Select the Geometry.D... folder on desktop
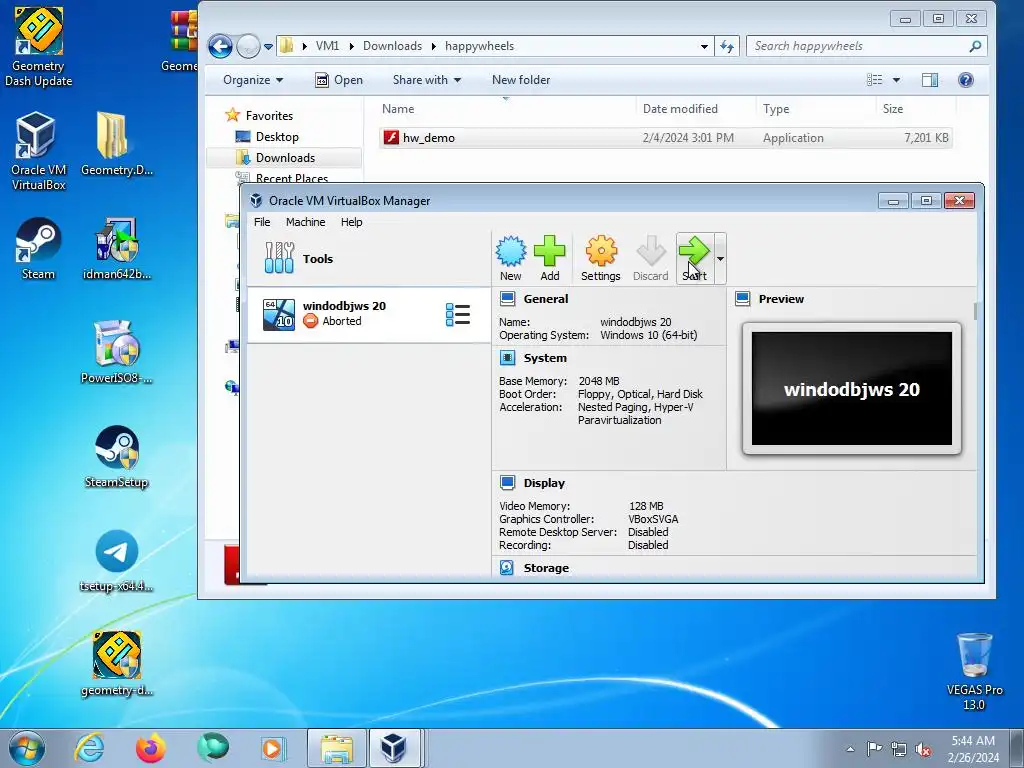Image resolution: width=1024 pixels, height=768 pixels. [x=116, y=144]
